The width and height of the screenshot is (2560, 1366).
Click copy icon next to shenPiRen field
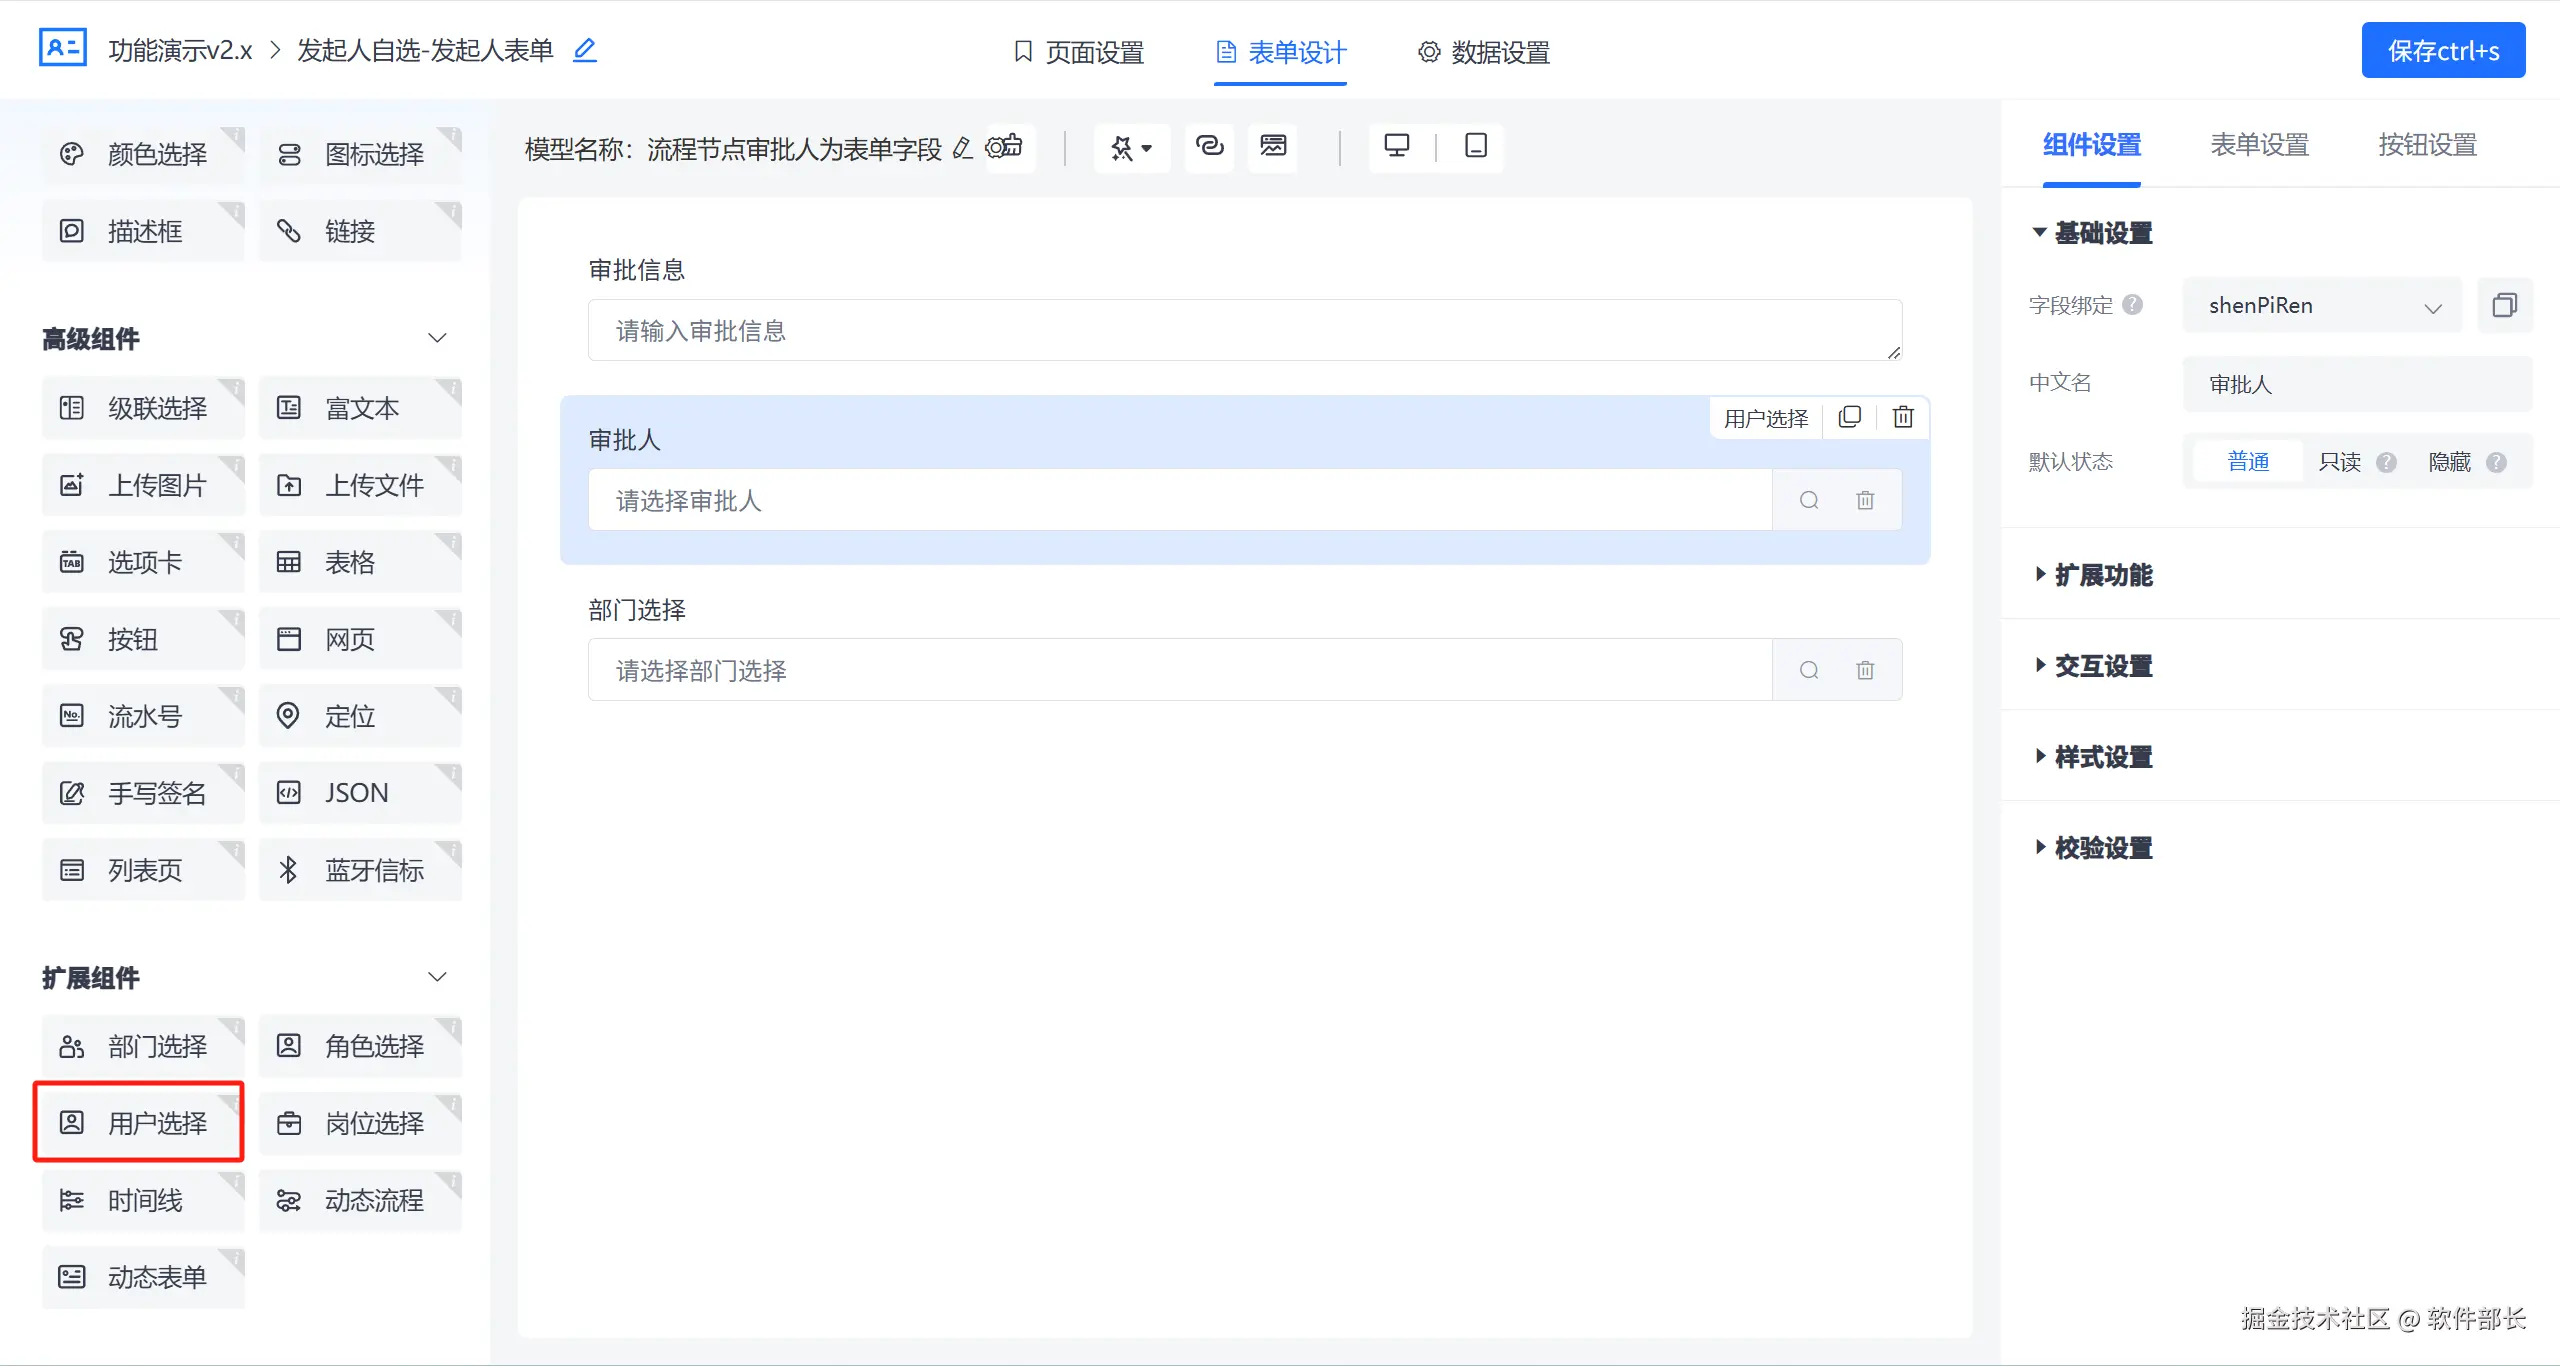[x=2505, y=305]
